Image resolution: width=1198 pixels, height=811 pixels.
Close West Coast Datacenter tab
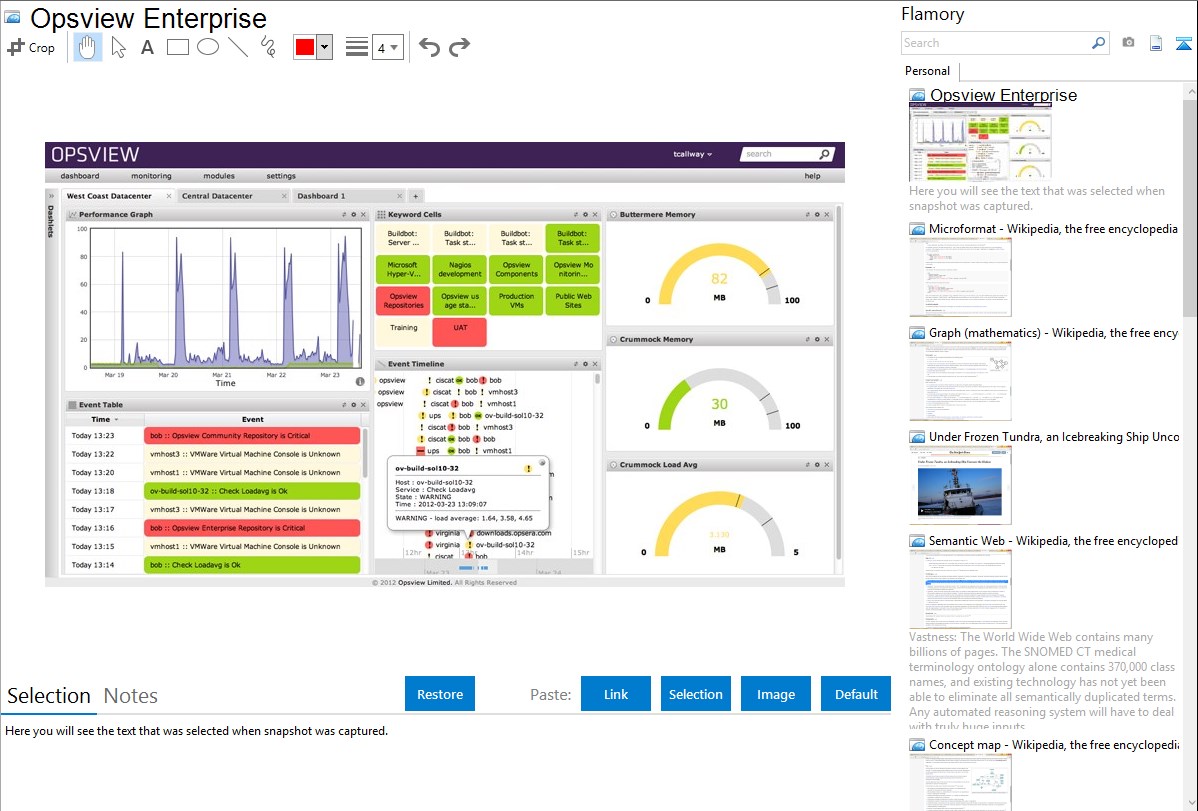coord(169,196)
